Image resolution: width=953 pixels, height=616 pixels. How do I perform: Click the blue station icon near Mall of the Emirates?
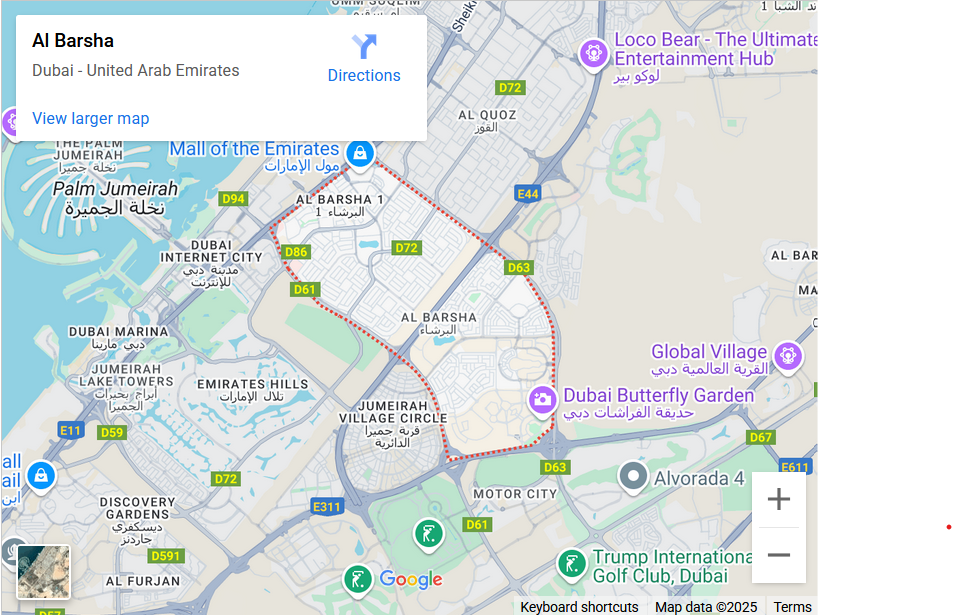(360, 153)
